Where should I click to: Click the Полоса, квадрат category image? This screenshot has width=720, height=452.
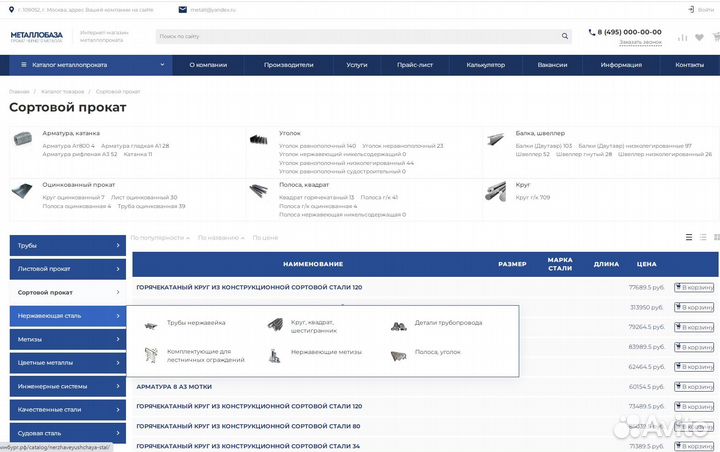[259, 190]
